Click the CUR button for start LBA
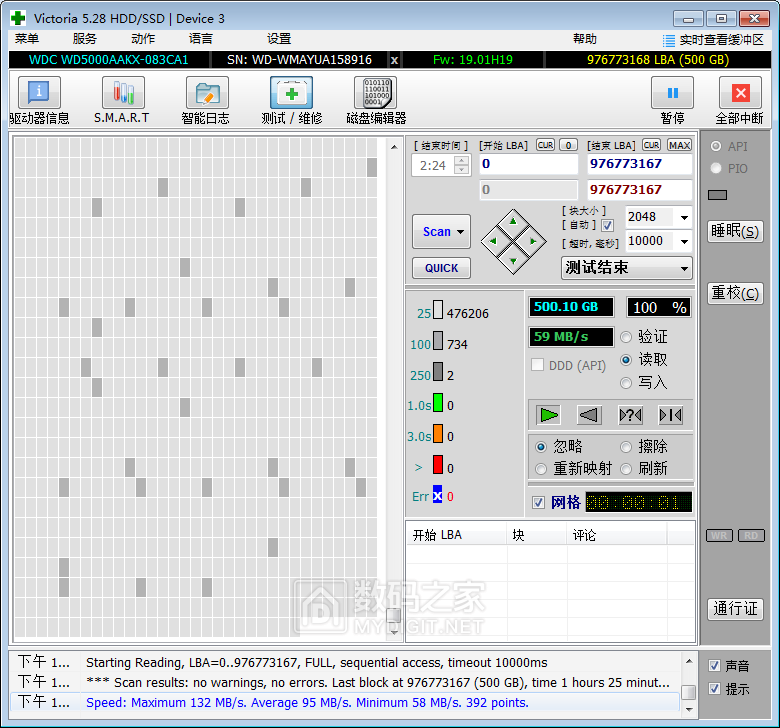The width and height of the screenshot is (780, 728). [545, 145]
